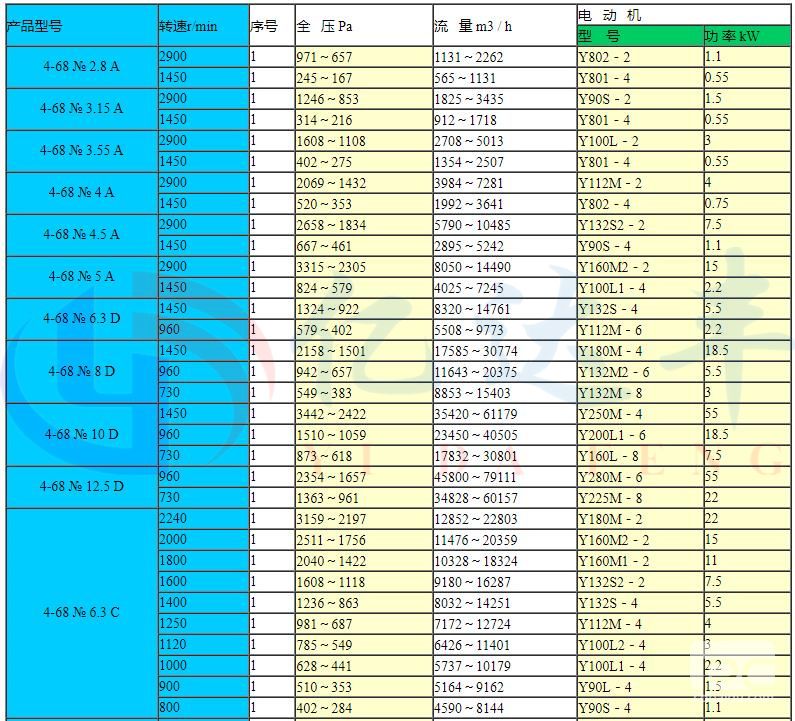Select the flow cell 35420 ~ 61179
The image size is (795, 721).
(502, 414)
